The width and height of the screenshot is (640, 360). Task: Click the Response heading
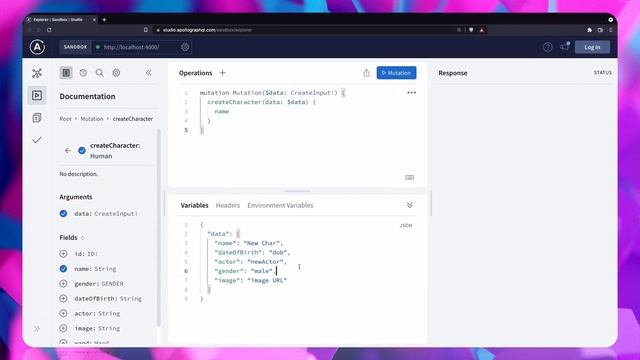click(453, 73)
